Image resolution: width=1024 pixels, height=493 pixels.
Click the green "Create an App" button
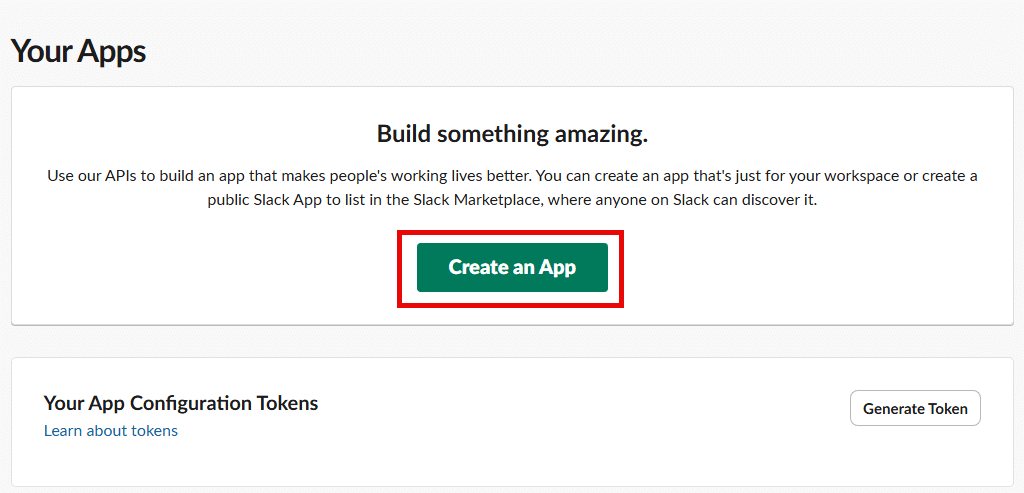(x=512, y=267)
